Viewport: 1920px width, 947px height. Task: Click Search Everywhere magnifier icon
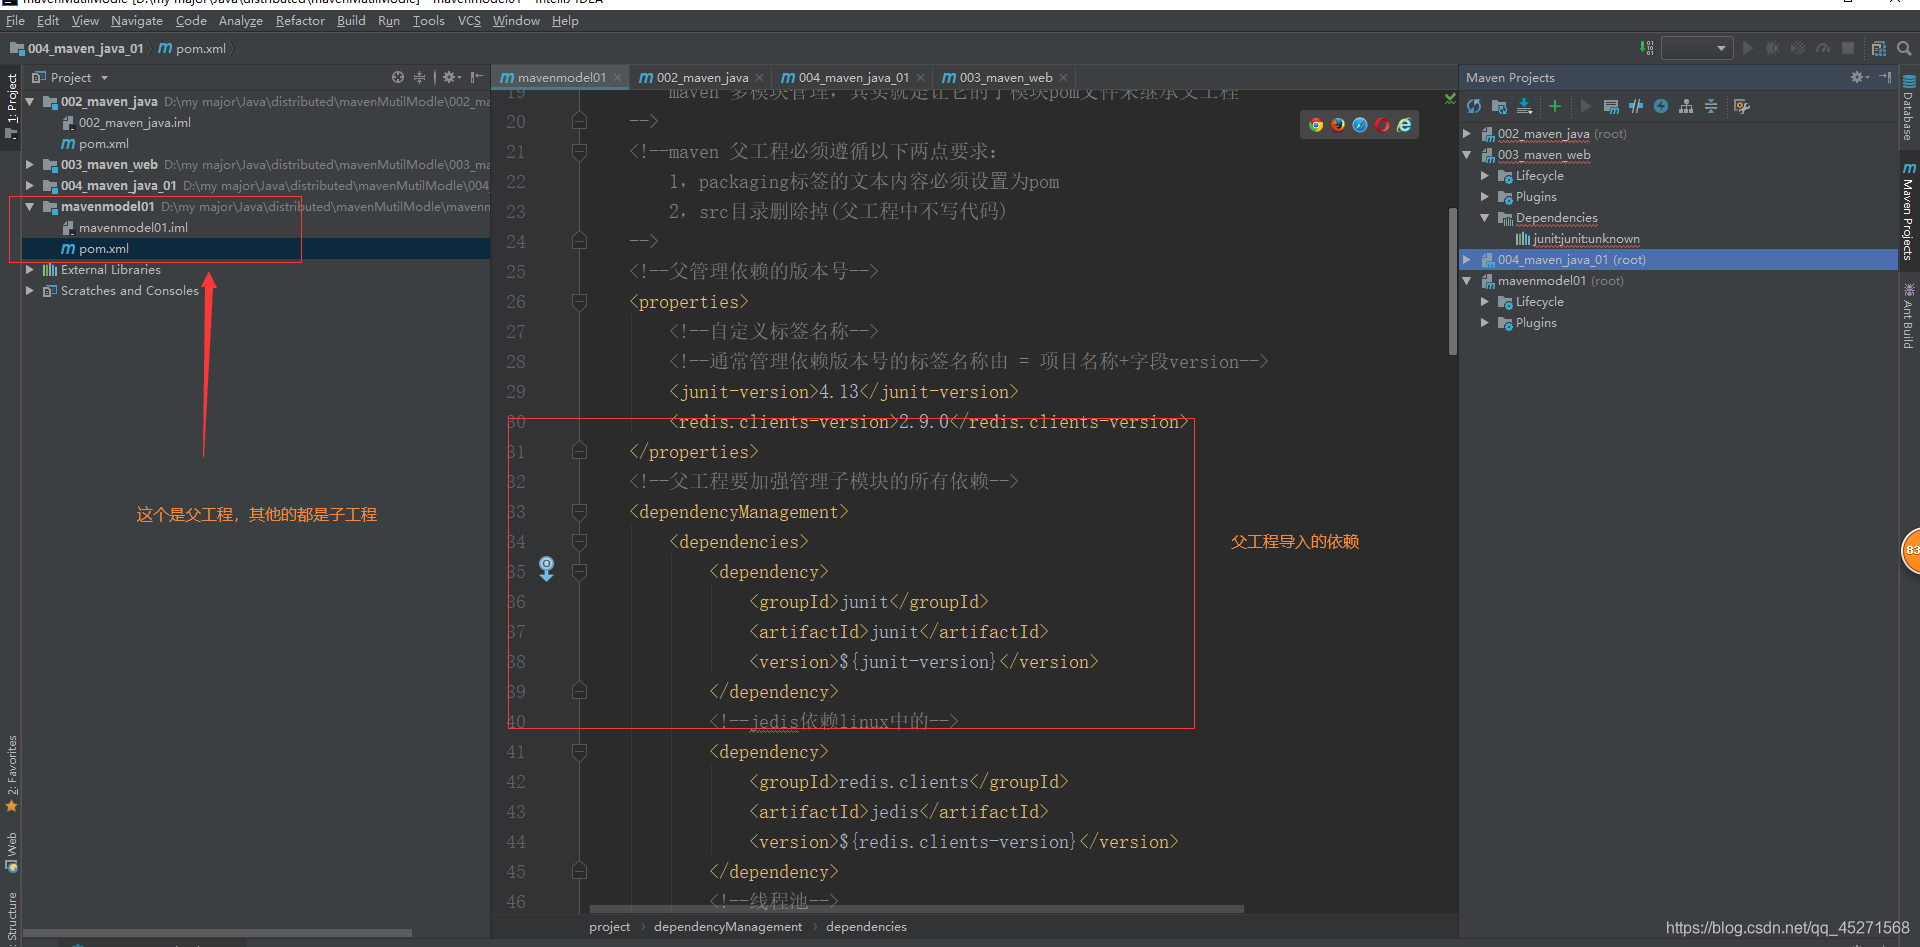coord(1904,48)
